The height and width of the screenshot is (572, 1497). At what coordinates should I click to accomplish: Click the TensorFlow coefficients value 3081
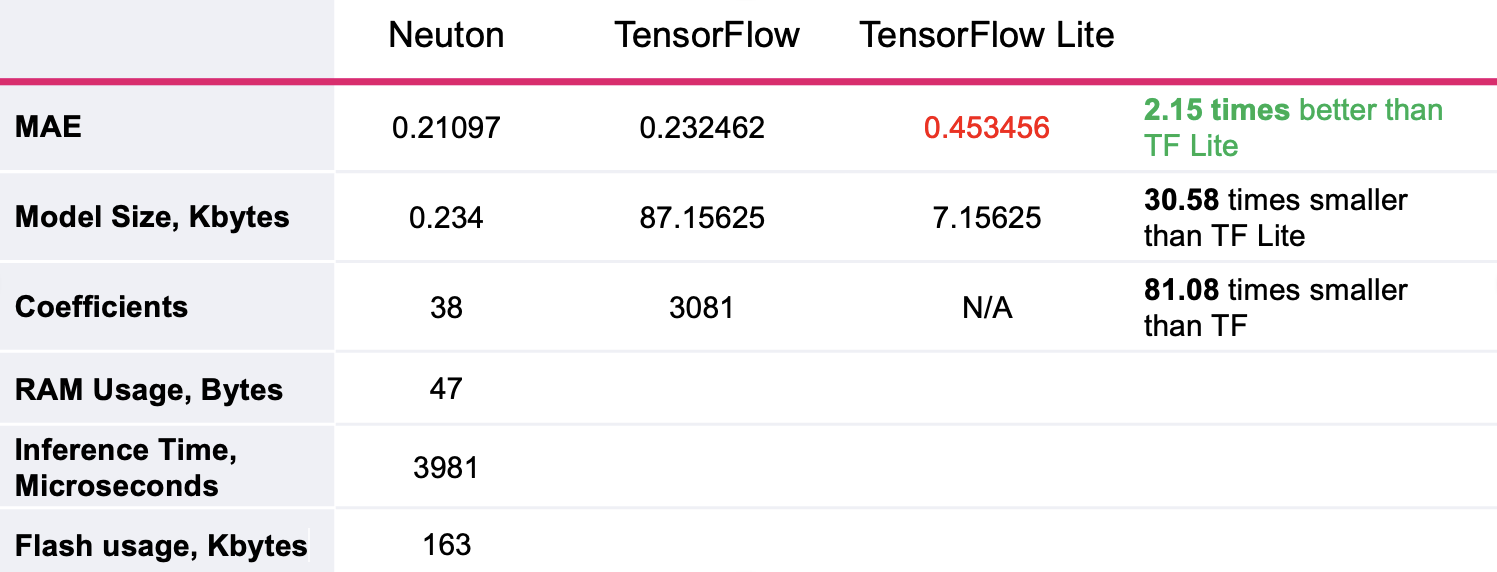click(x=702, y=307)
